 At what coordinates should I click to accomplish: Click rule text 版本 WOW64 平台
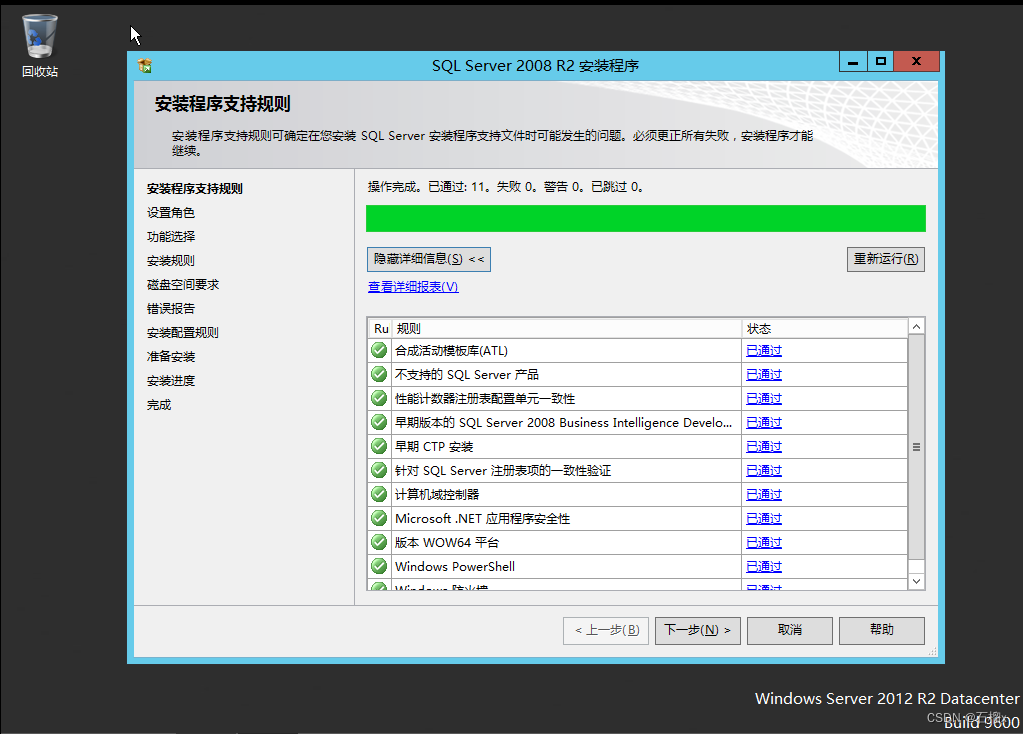(447, 542)
